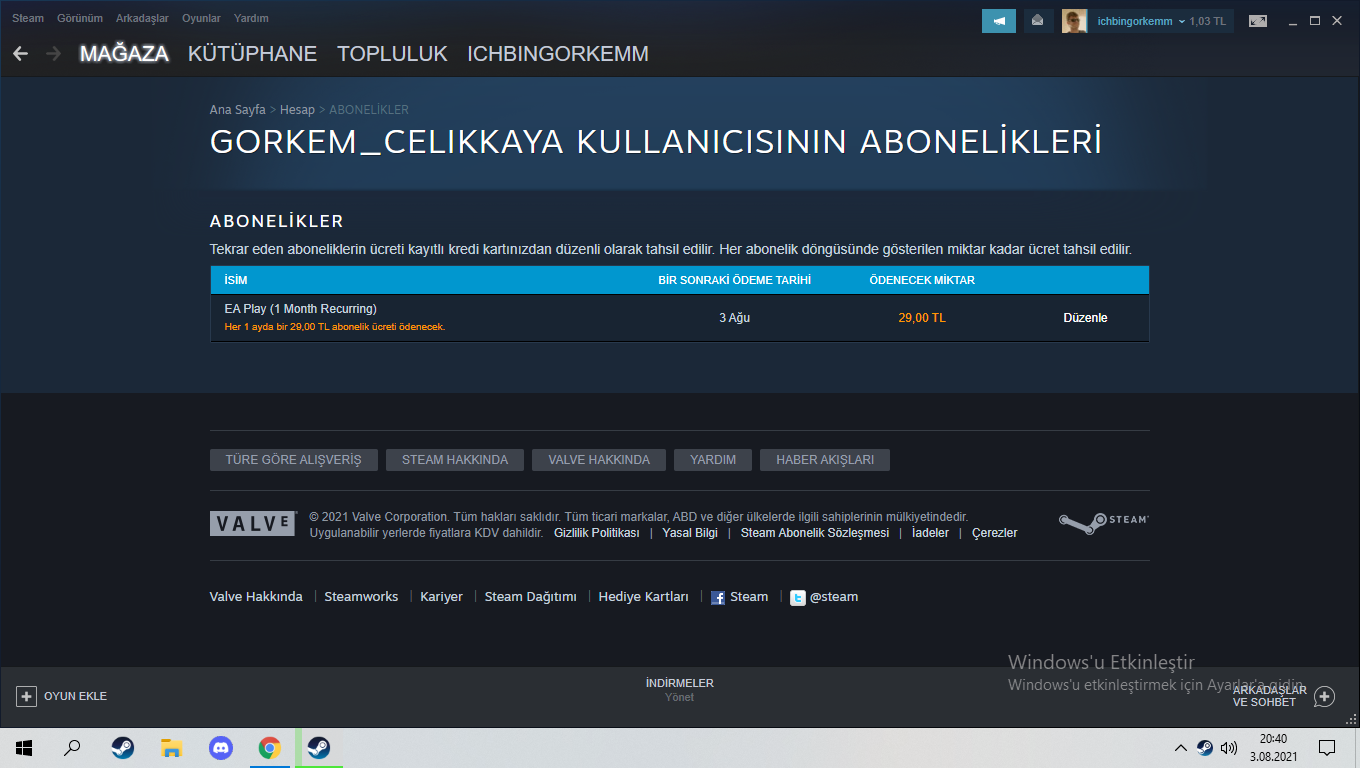Open the Gizlilik Politikası link
1360x768 pixels.
tap(597, 533)
